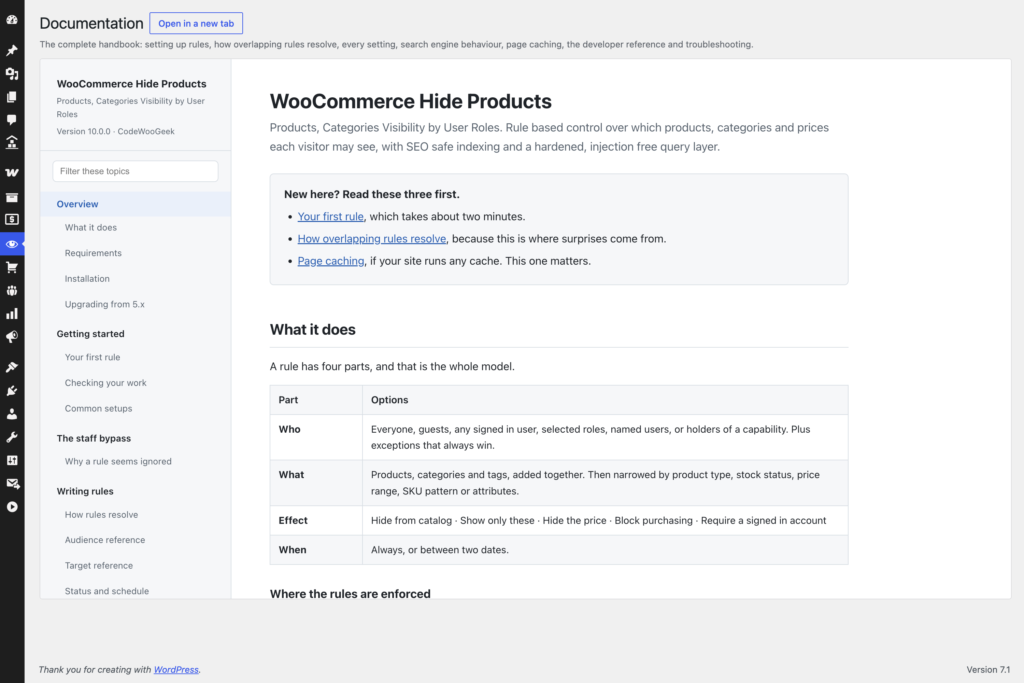Open Settings sliders icon
This screenshot has height=683, width=1024.
tap(12, 460)
